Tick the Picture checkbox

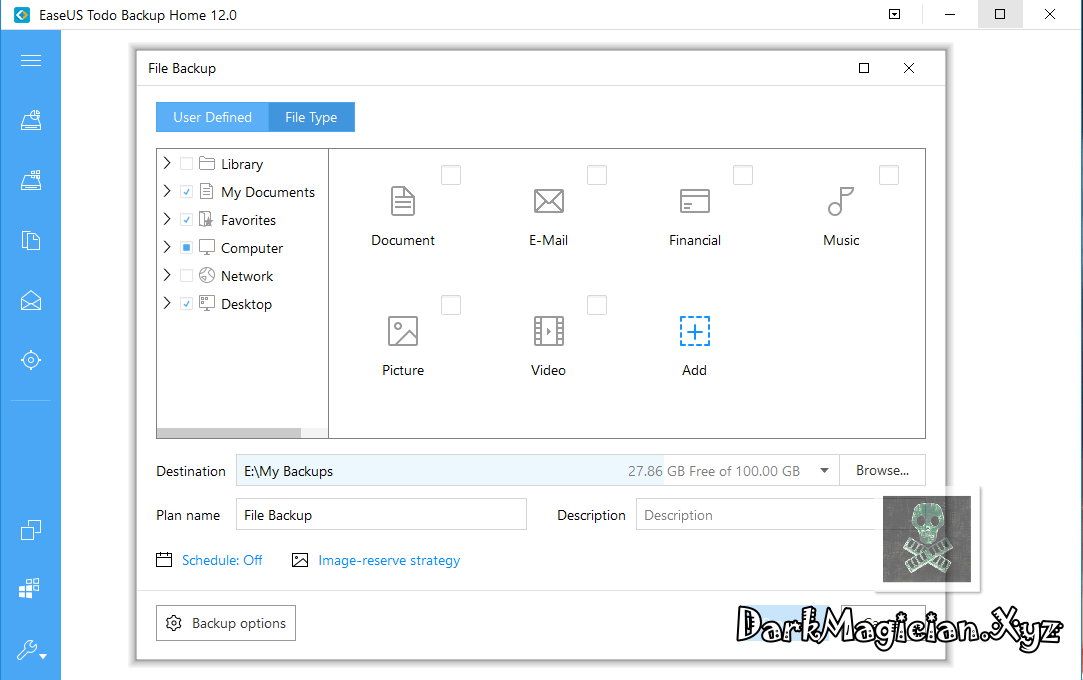pyautogui.click(x=450, y=304)
